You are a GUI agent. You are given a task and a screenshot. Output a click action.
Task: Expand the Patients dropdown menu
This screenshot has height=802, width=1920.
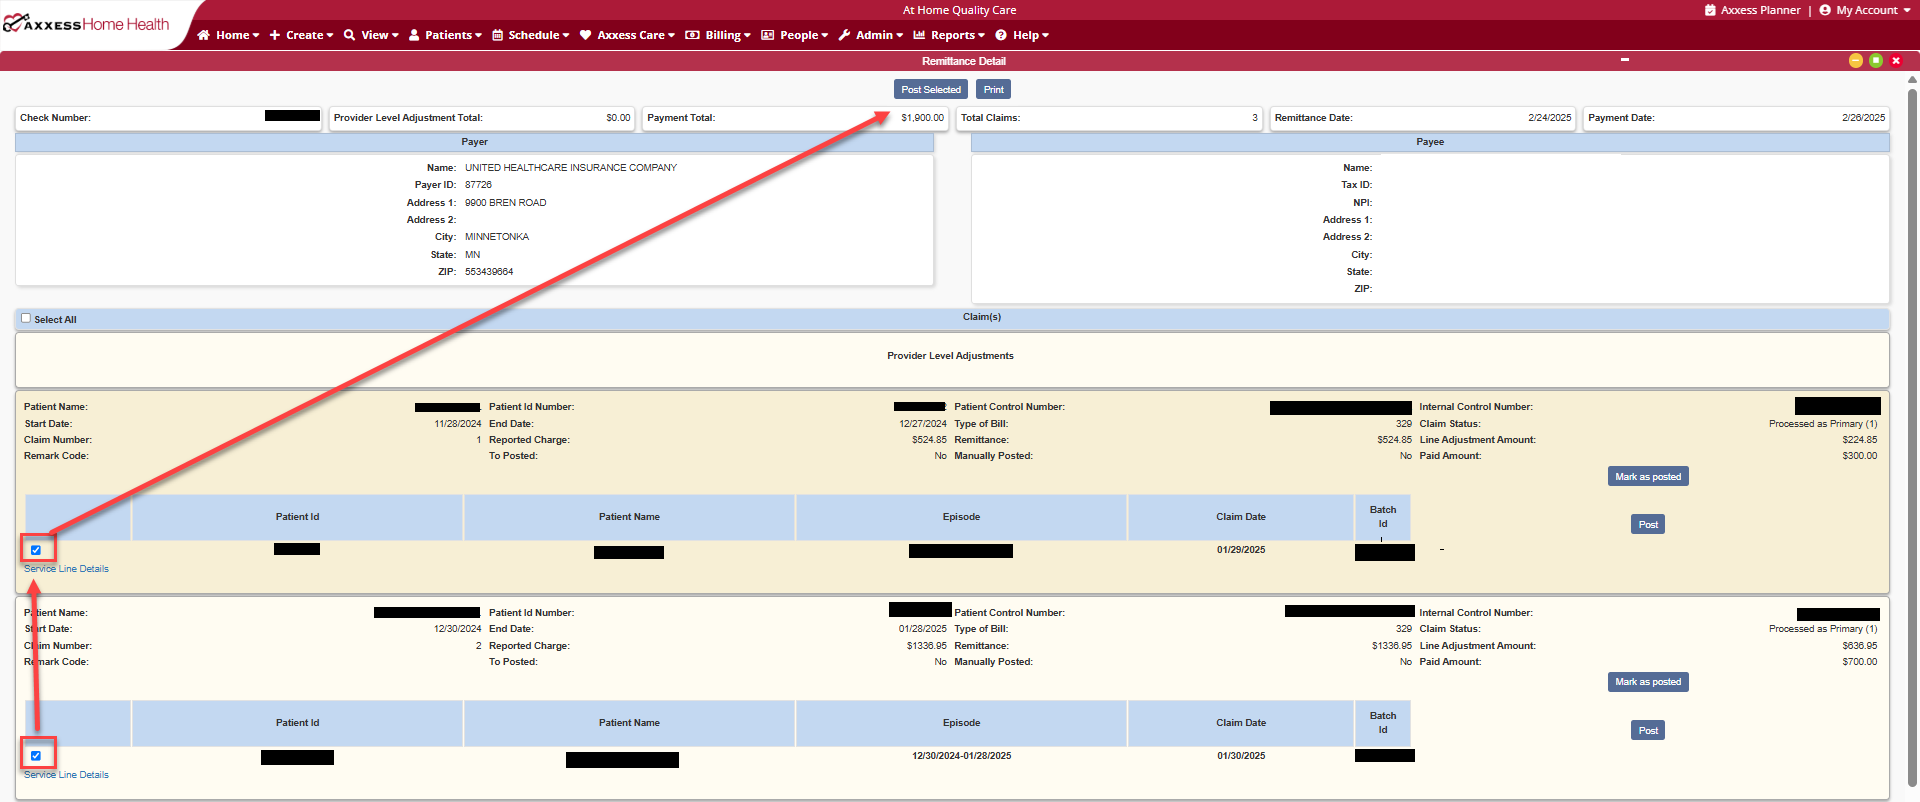[x=445, y=35]
